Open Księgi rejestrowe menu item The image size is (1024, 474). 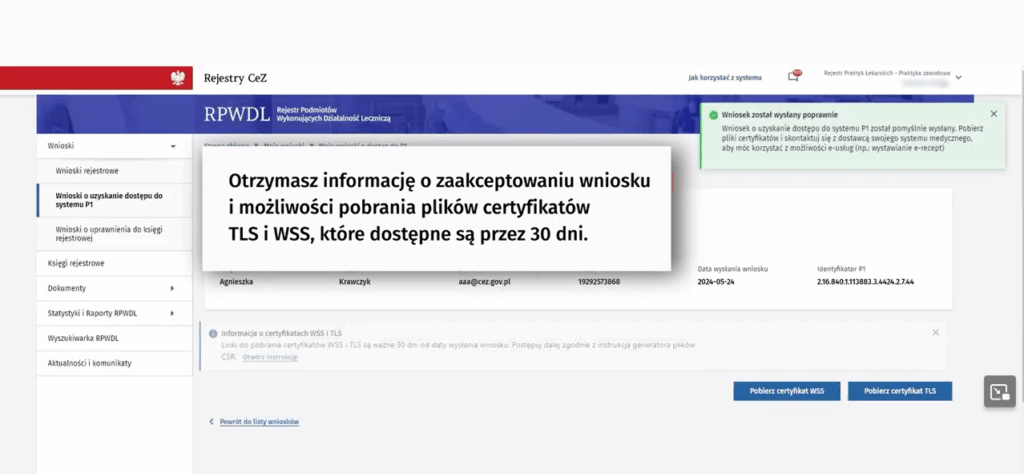tap(76, 264)
